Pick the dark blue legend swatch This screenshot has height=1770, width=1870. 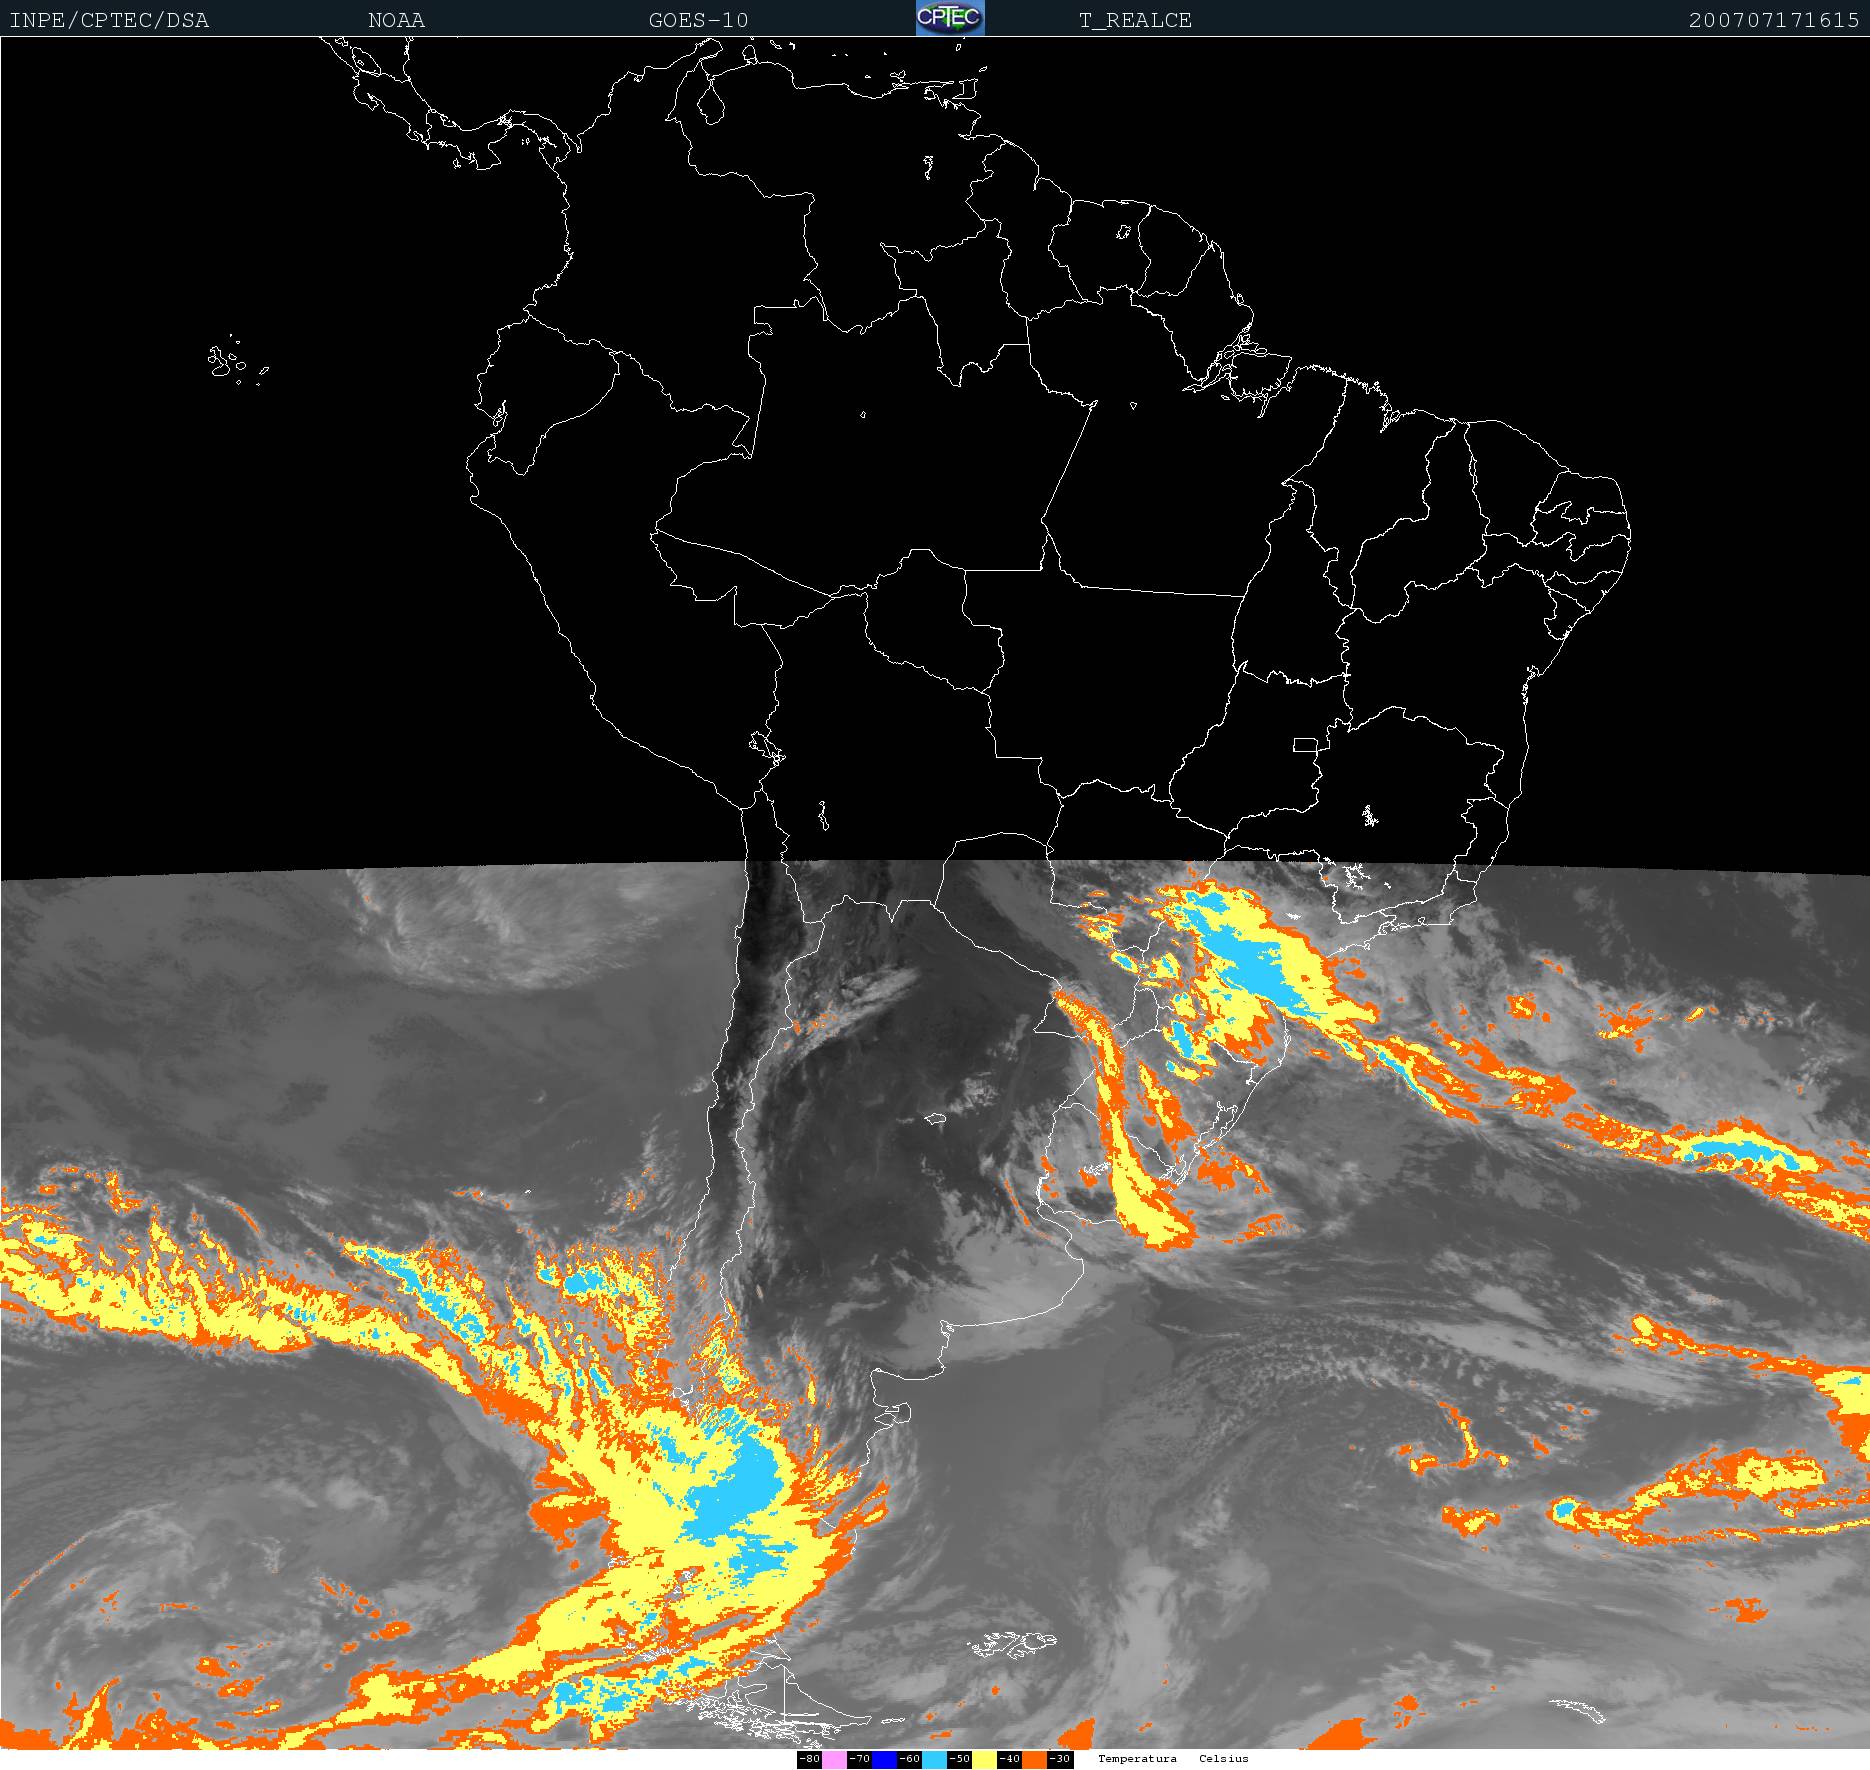(884, 1759)
